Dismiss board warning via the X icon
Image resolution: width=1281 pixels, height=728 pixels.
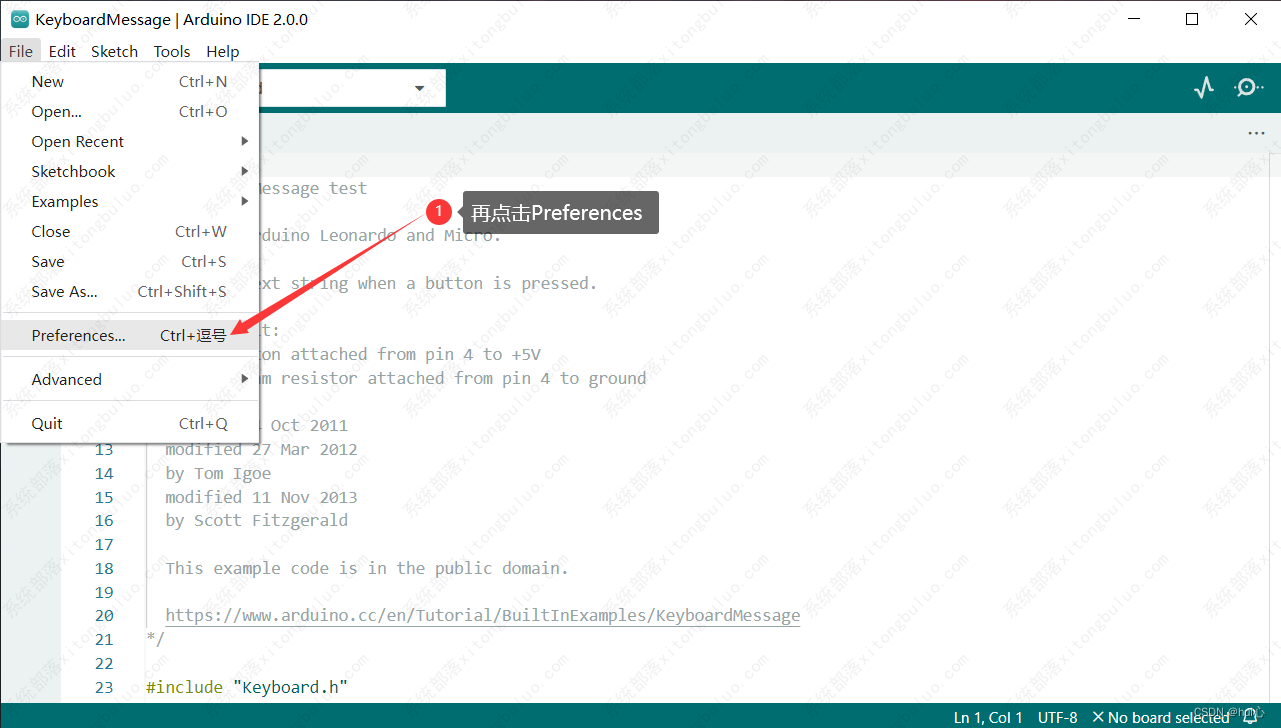(x=1097, y=717)
